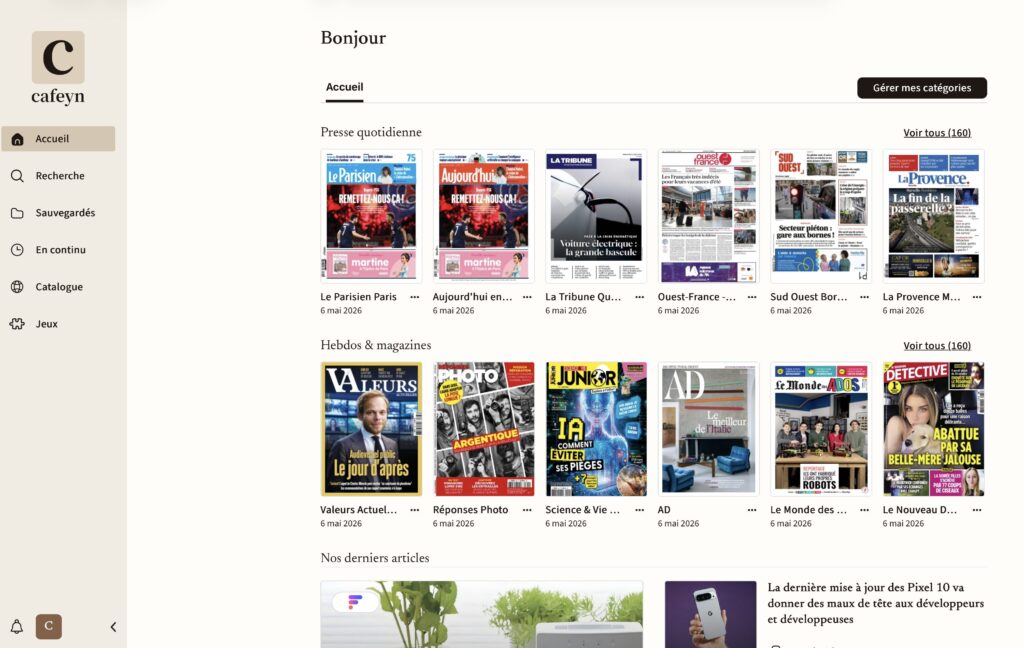Image resolution: width=1024 pixels, height=648 pixels.
Task: Open the user profile avatar C
Action: tap(48, 626)
